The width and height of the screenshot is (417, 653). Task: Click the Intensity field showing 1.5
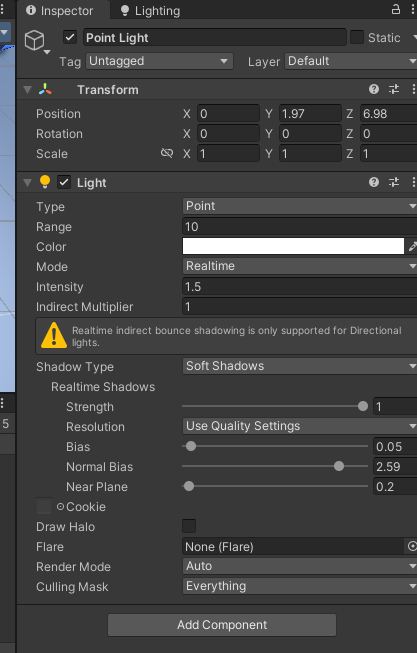(x=300, y=287)
